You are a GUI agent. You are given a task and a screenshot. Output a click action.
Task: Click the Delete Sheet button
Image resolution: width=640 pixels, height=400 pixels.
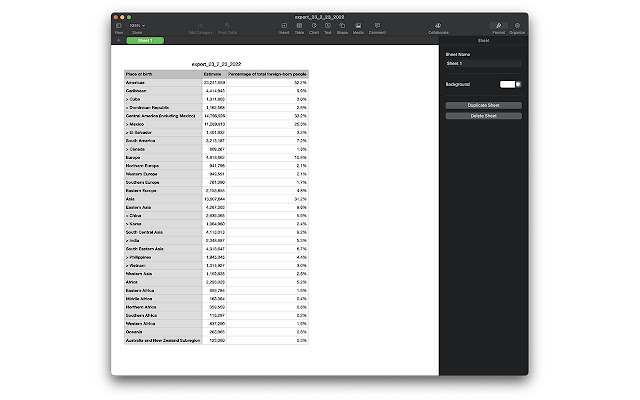tap(483, 116)
